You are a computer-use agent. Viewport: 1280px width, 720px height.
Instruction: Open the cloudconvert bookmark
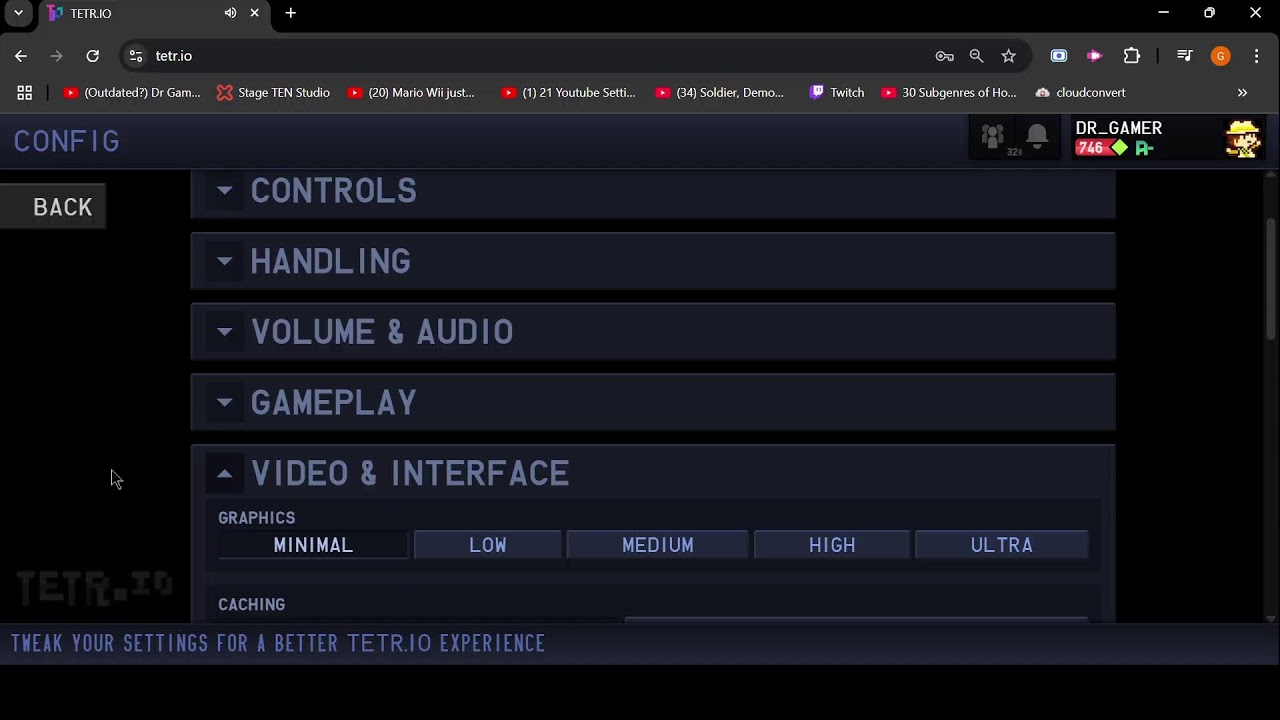click(1080, 93)
